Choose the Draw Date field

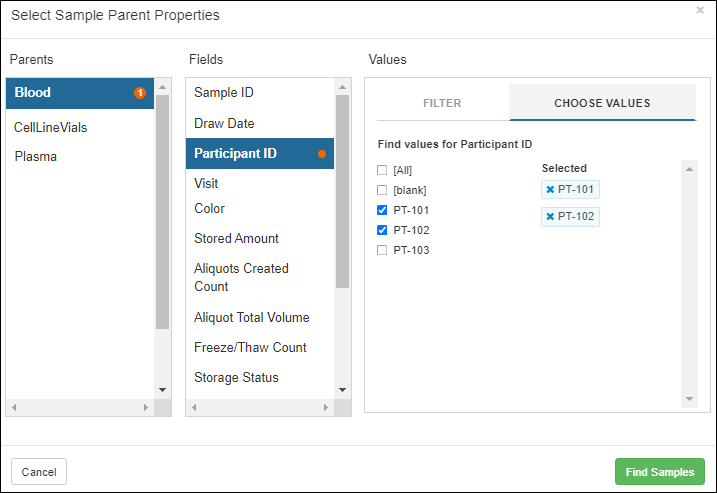pos(224,124)
